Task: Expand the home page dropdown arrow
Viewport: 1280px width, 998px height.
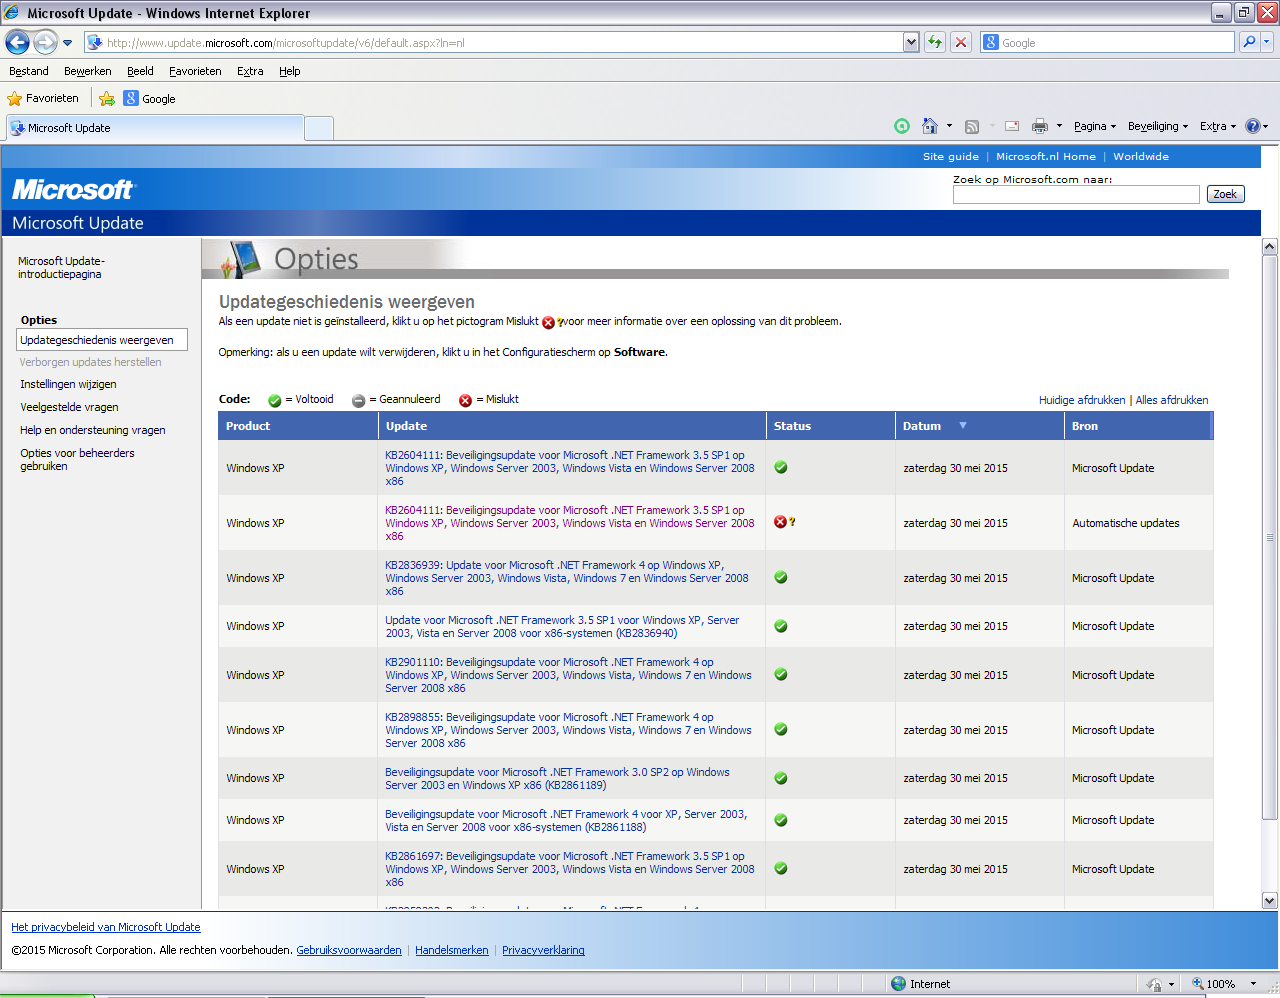Action: (949, 126)
